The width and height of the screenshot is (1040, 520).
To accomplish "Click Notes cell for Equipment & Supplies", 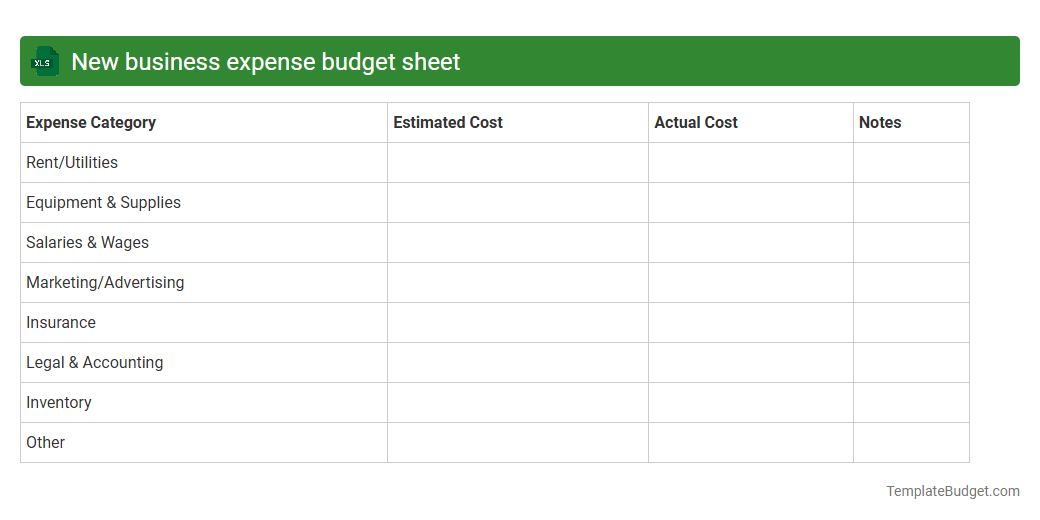I will [x=911, y=202].
